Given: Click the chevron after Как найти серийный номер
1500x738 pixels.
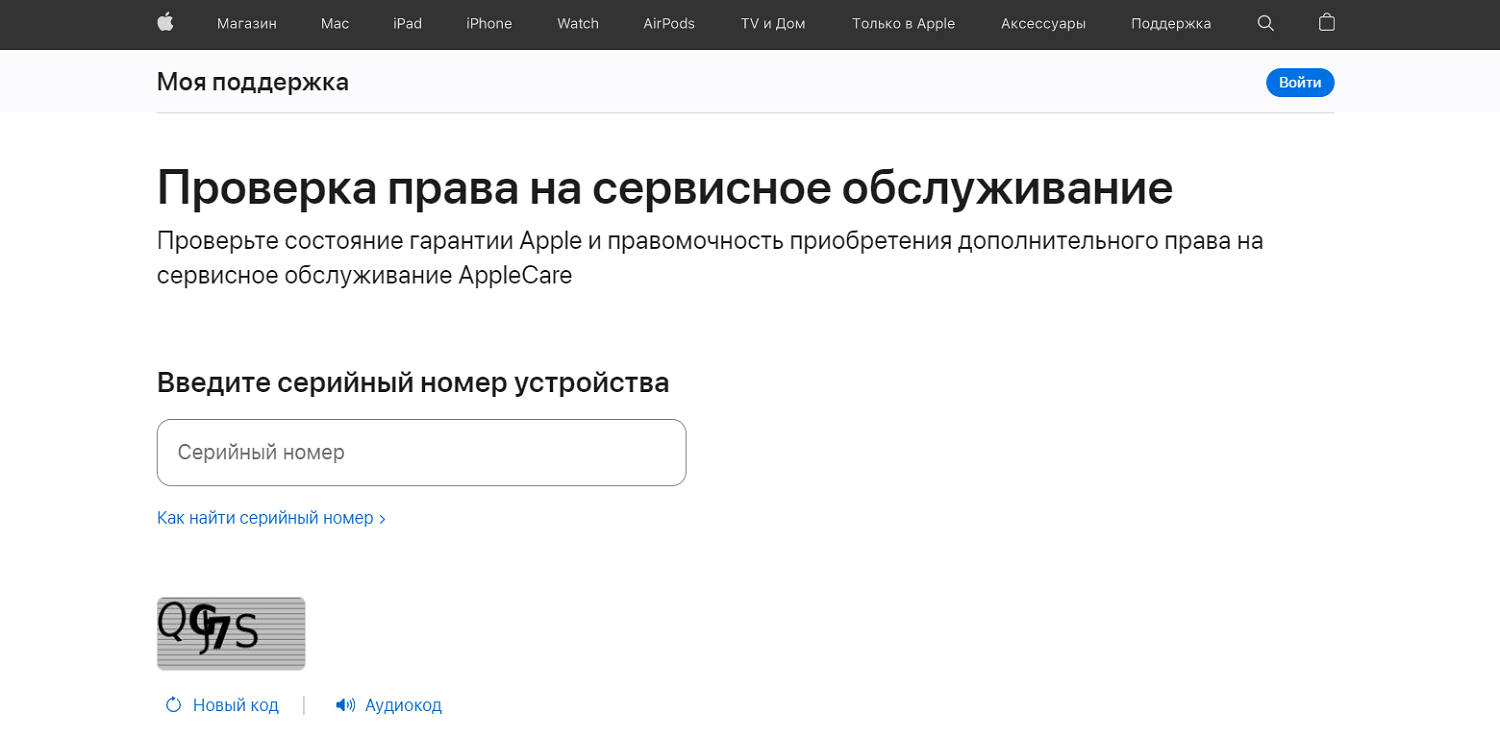Looking at the screenshot, I should 382,519.
